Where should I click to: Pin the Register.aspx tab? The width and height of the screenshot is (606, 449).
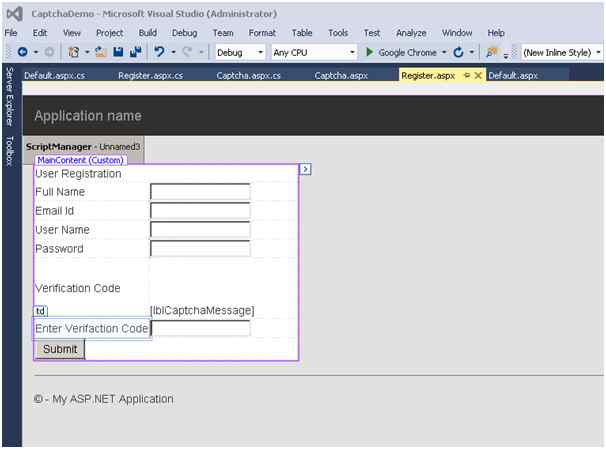click(x=467, y=75)
